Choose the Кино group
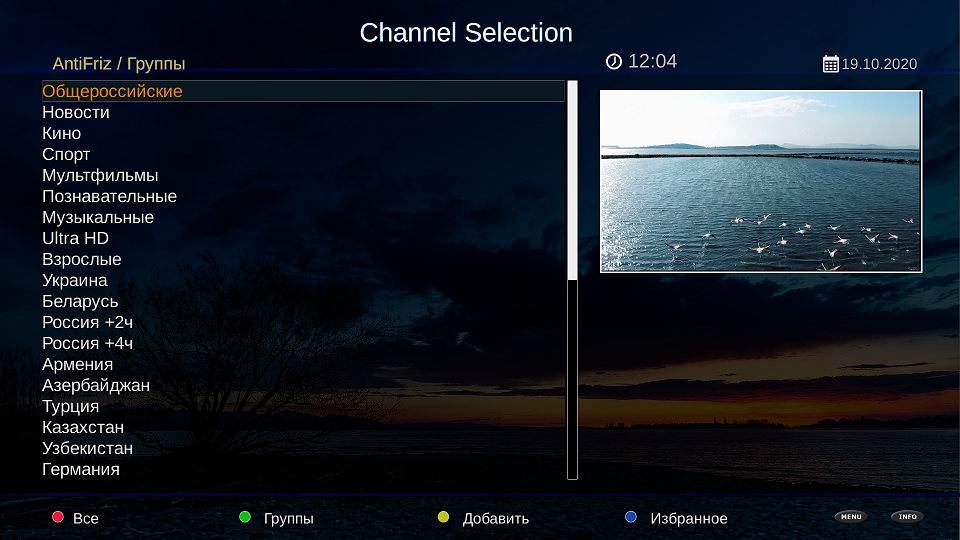 (x=62, y=133)
